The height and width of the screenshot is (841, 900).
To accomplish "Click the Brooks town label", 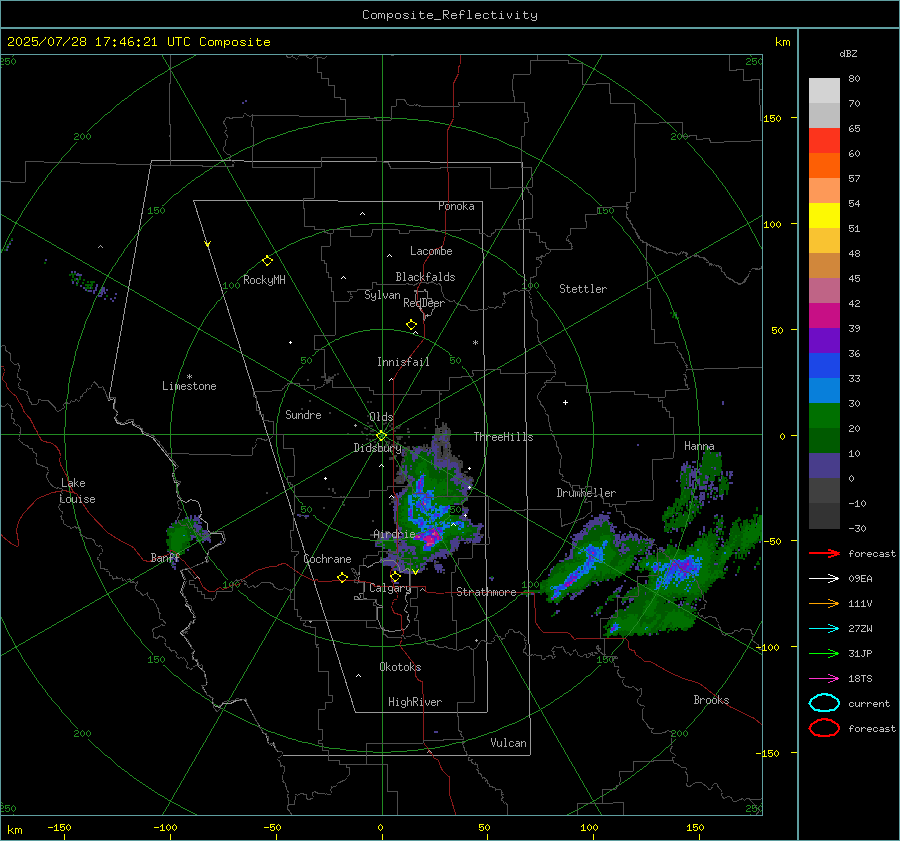I will pos(711,700).
